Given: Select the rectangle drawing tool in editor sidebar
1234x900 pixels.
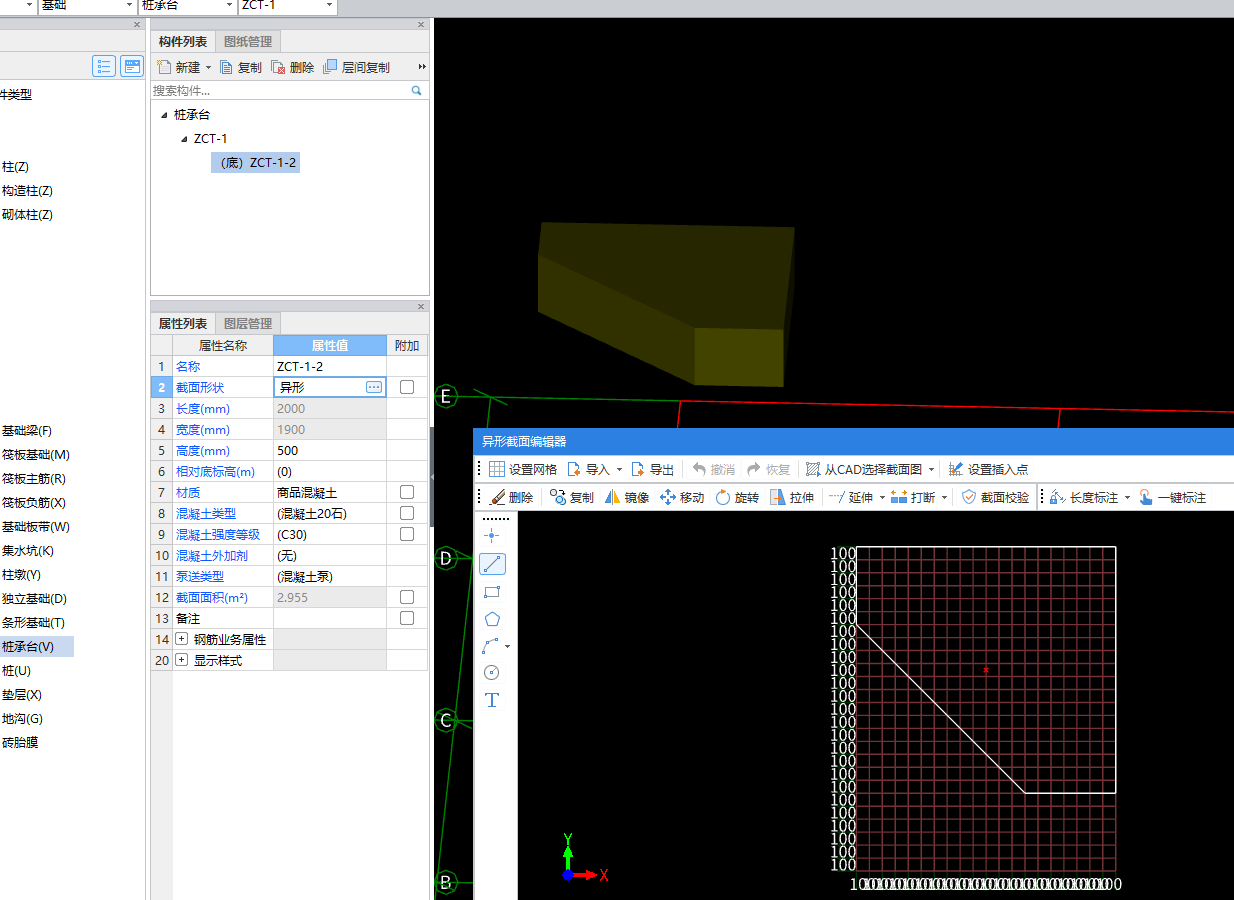Looking at the screenshot, I should tap(491, 592).
